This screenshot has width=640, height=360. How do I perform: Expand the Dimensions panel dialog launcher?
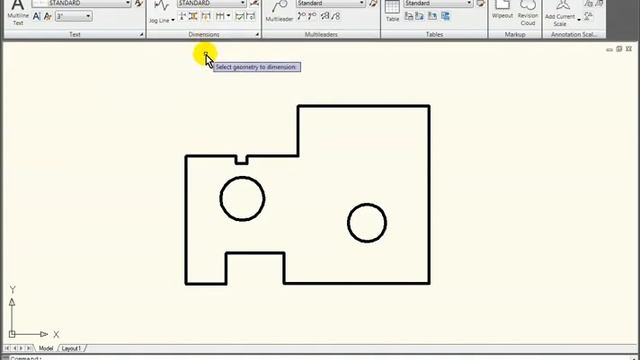pyautogui.click(x=258, y=35)
